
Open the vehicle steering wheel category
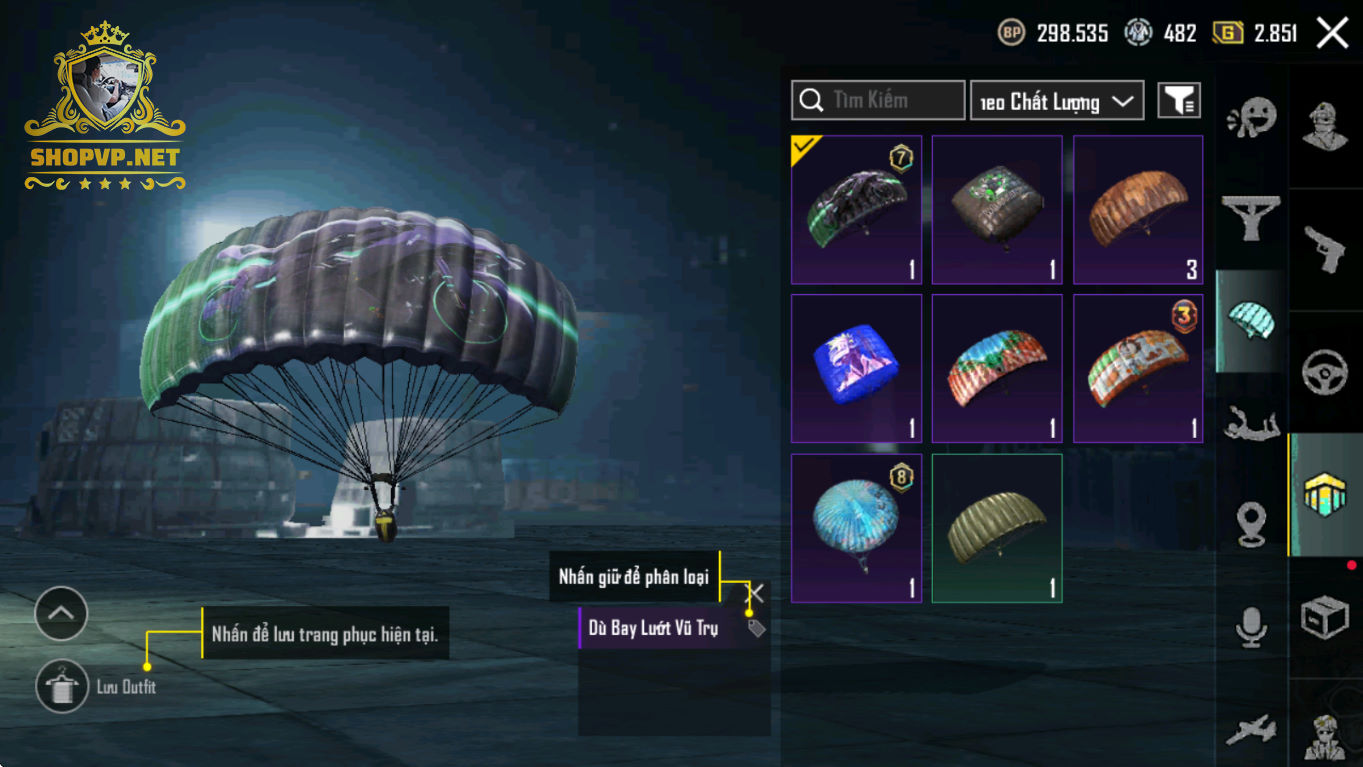click(x=1325, y=372)
